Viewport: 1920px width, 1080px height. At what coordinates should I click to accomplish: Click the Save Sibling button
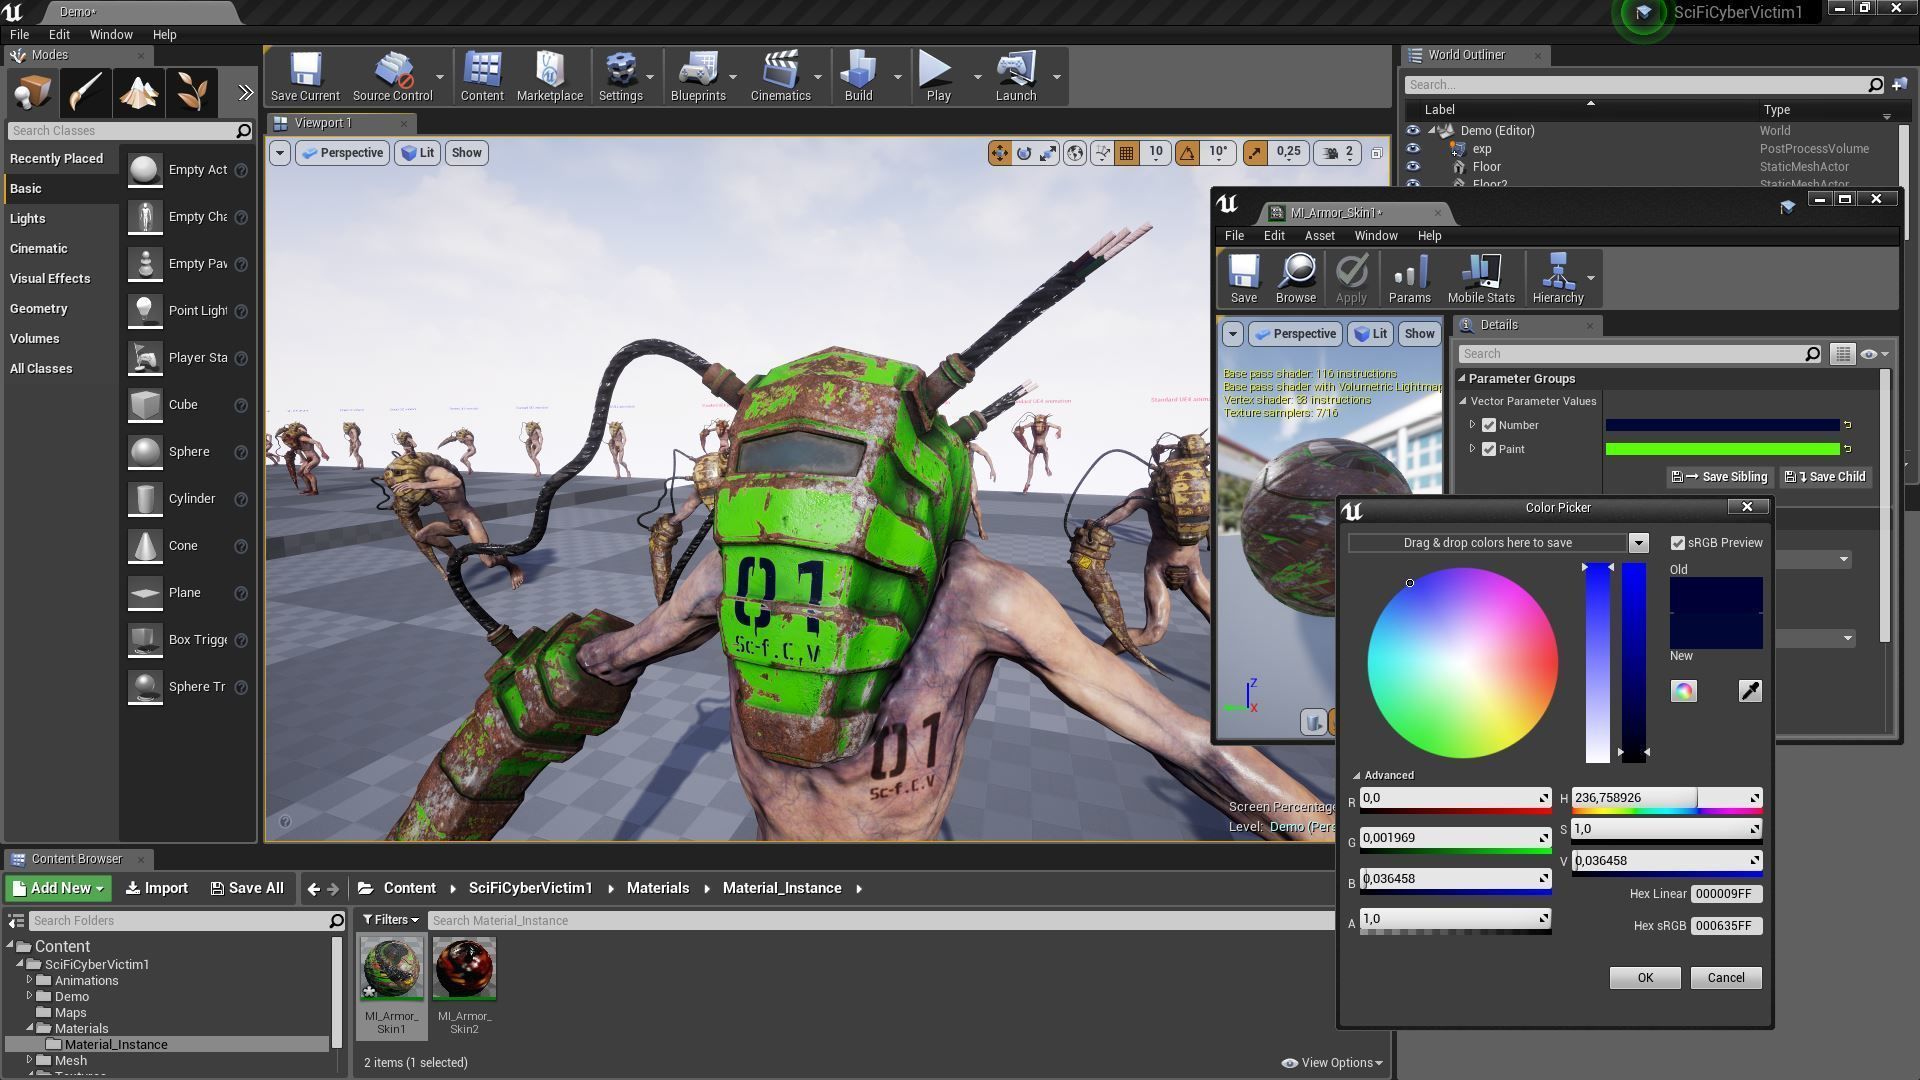click(1720, 477)
